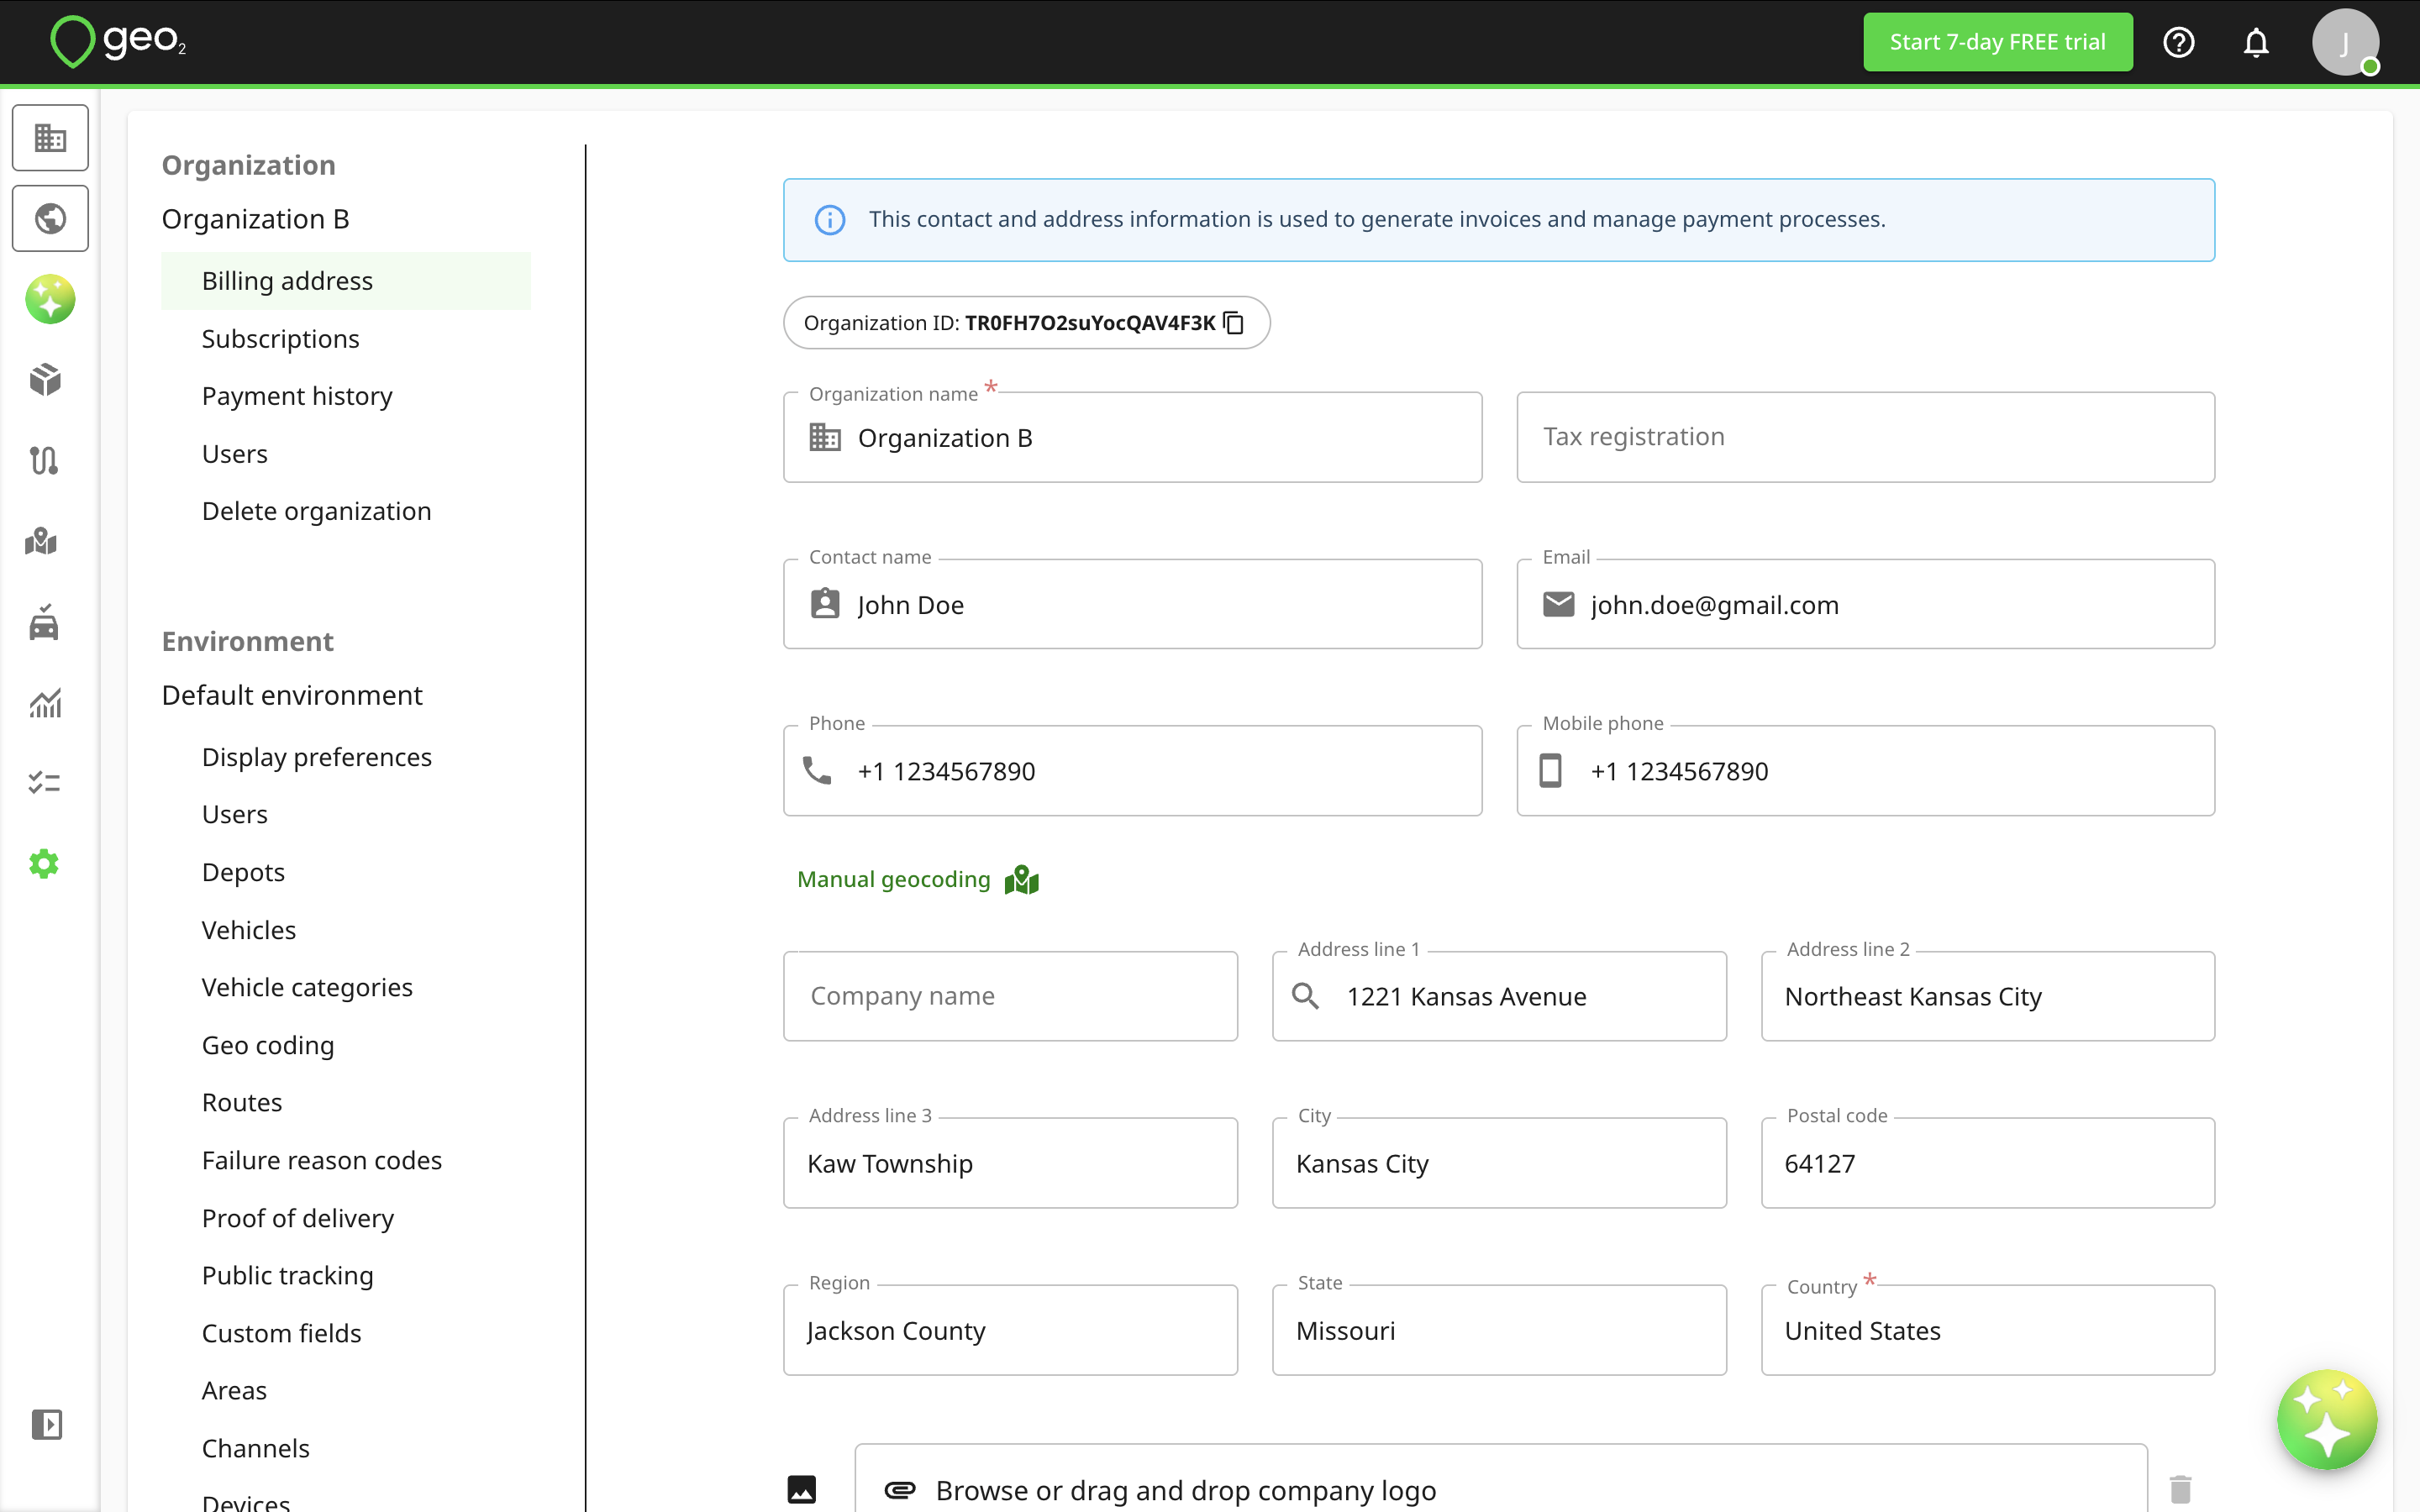Viewport: 2420px width, 1512px height.
Task: Open the checklist tasks icon in sidebar
Action: tap(45, 783)
